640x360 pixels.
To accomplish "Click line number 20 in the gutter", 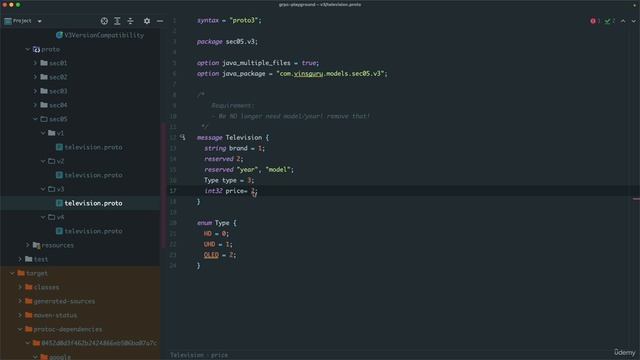I will coord(173,223).
